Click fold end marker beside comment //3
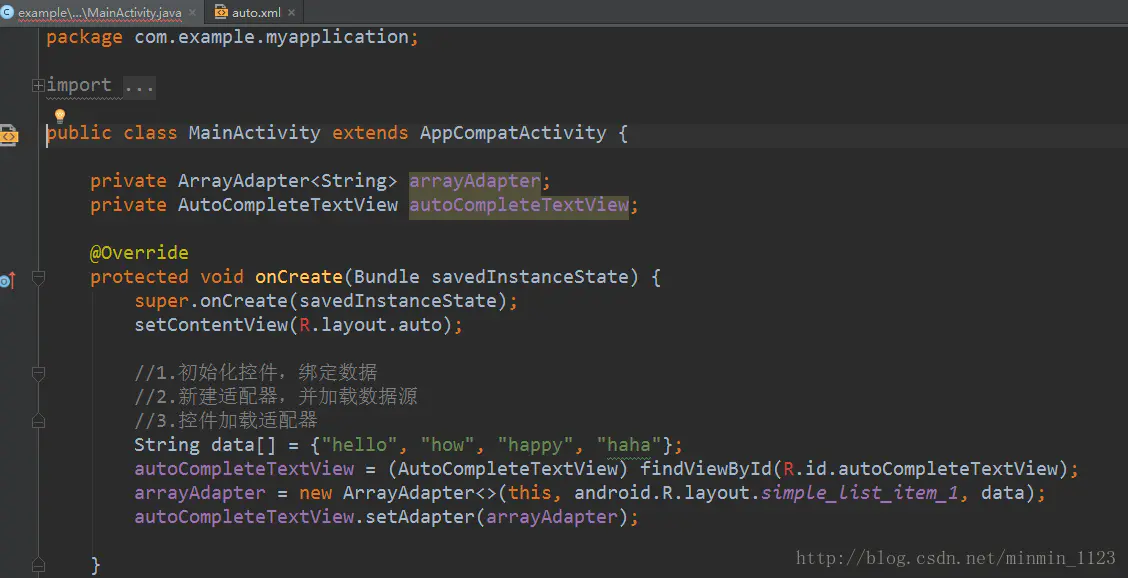This screenshot has height=578, width=1128. click(x=38, y=420)
